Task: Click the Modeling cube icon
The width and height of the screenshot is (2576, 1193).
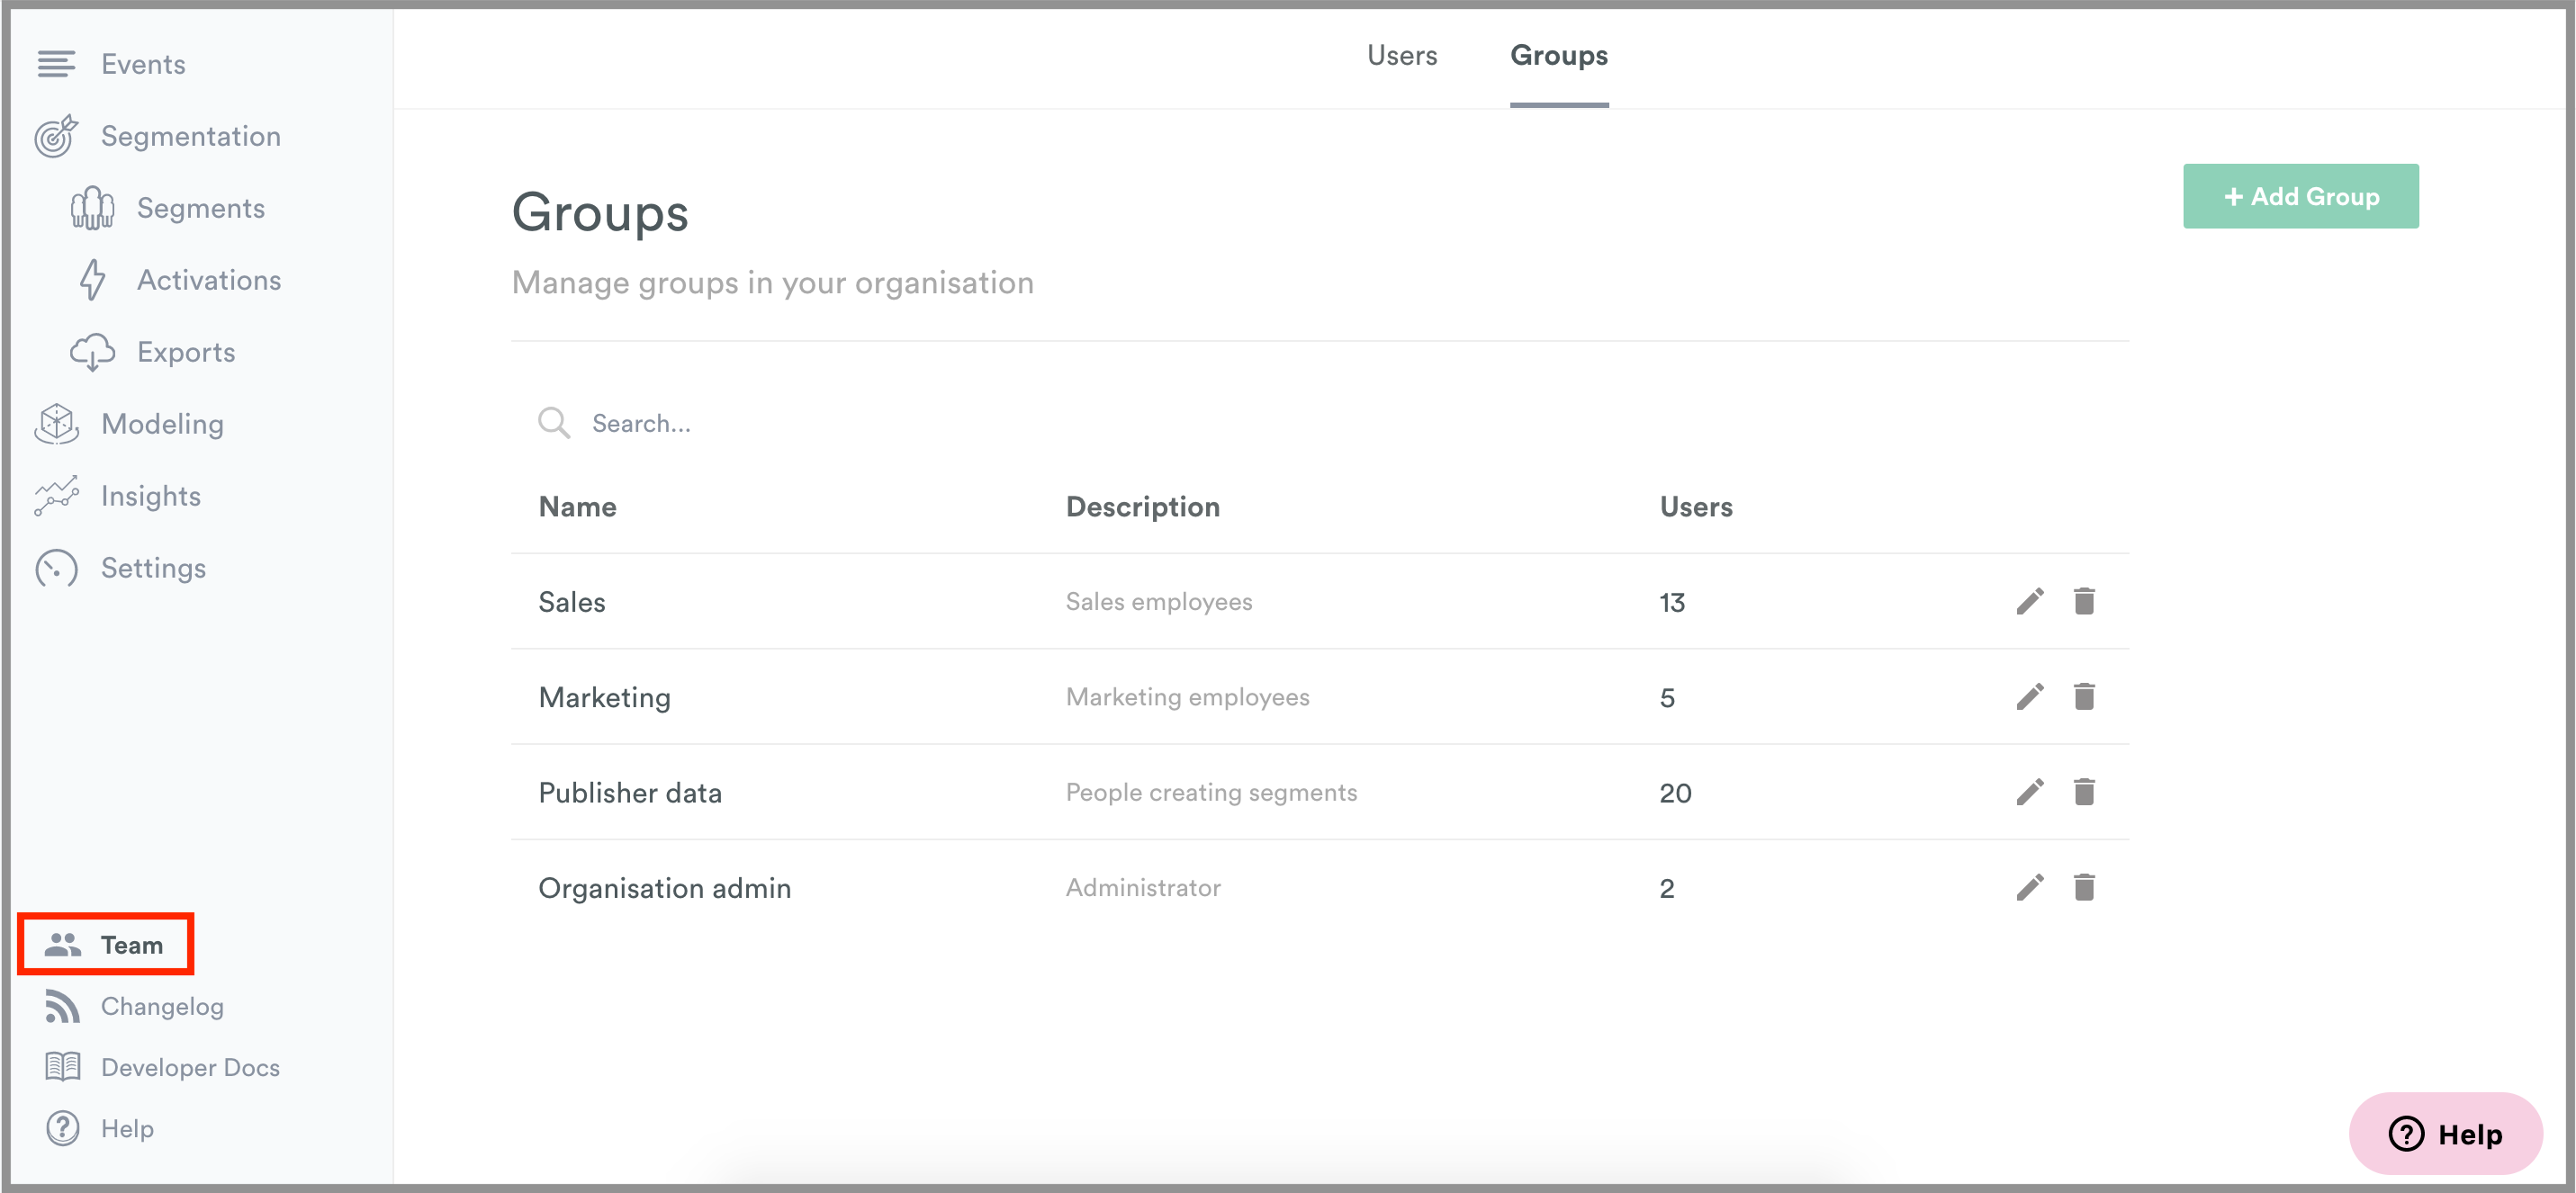Action: tap(56, 424)
